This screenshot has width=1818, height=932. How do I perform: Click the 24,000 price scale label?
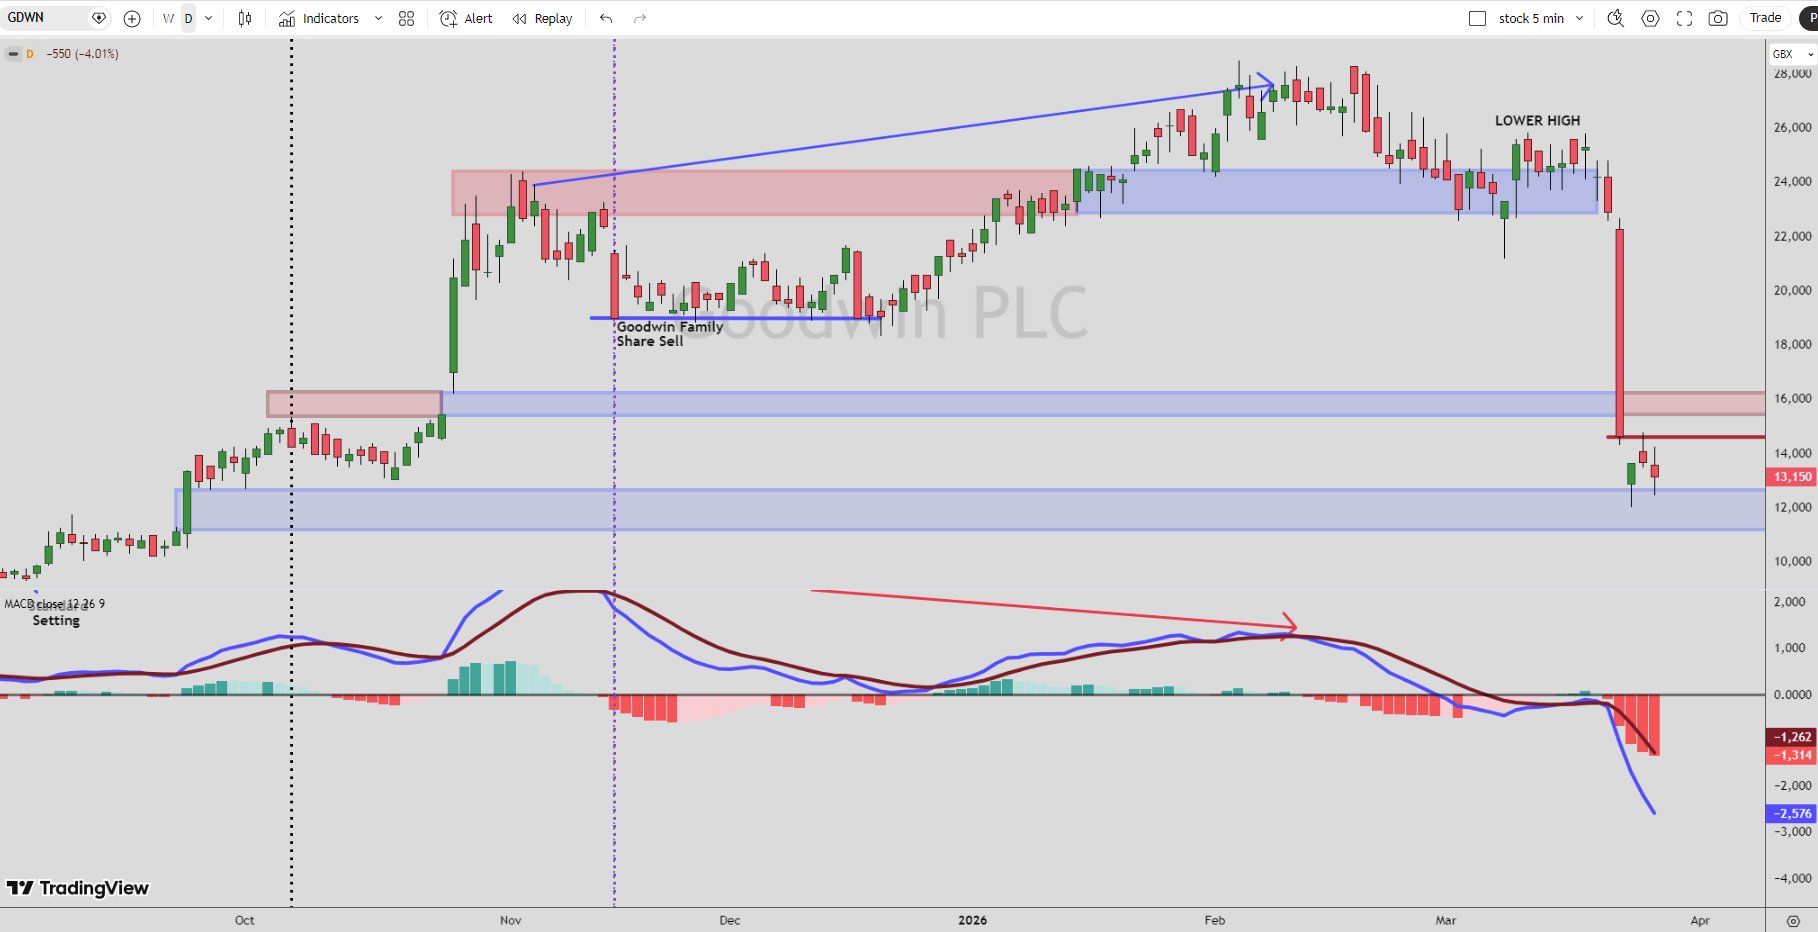coord(1792,181)
